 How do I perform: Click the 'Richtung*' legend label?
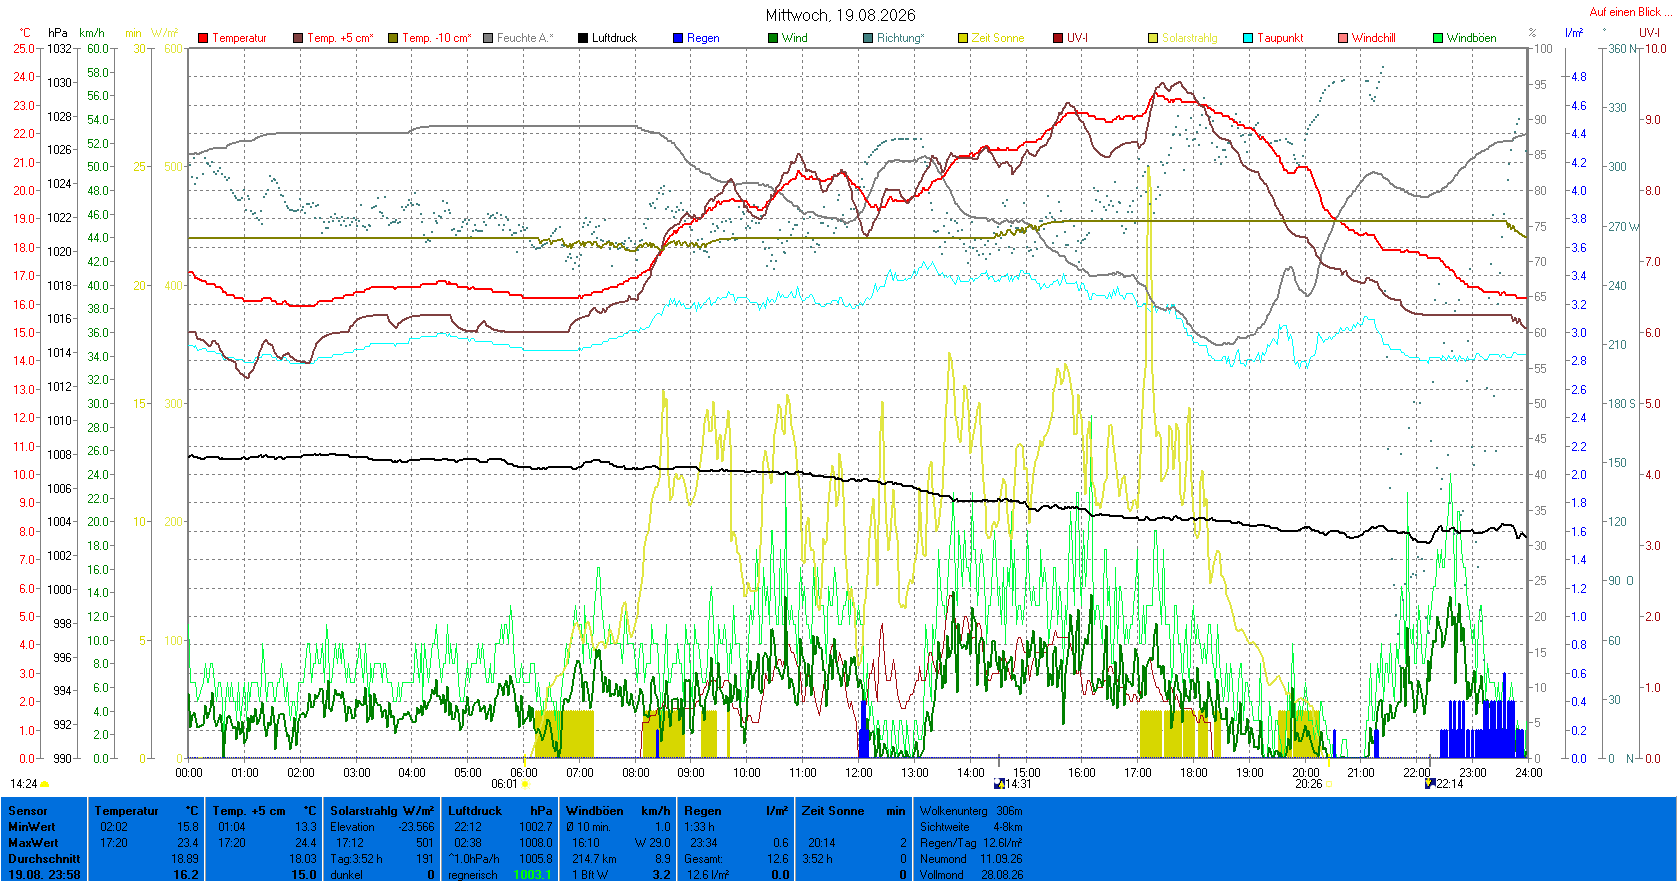[901, 38]
